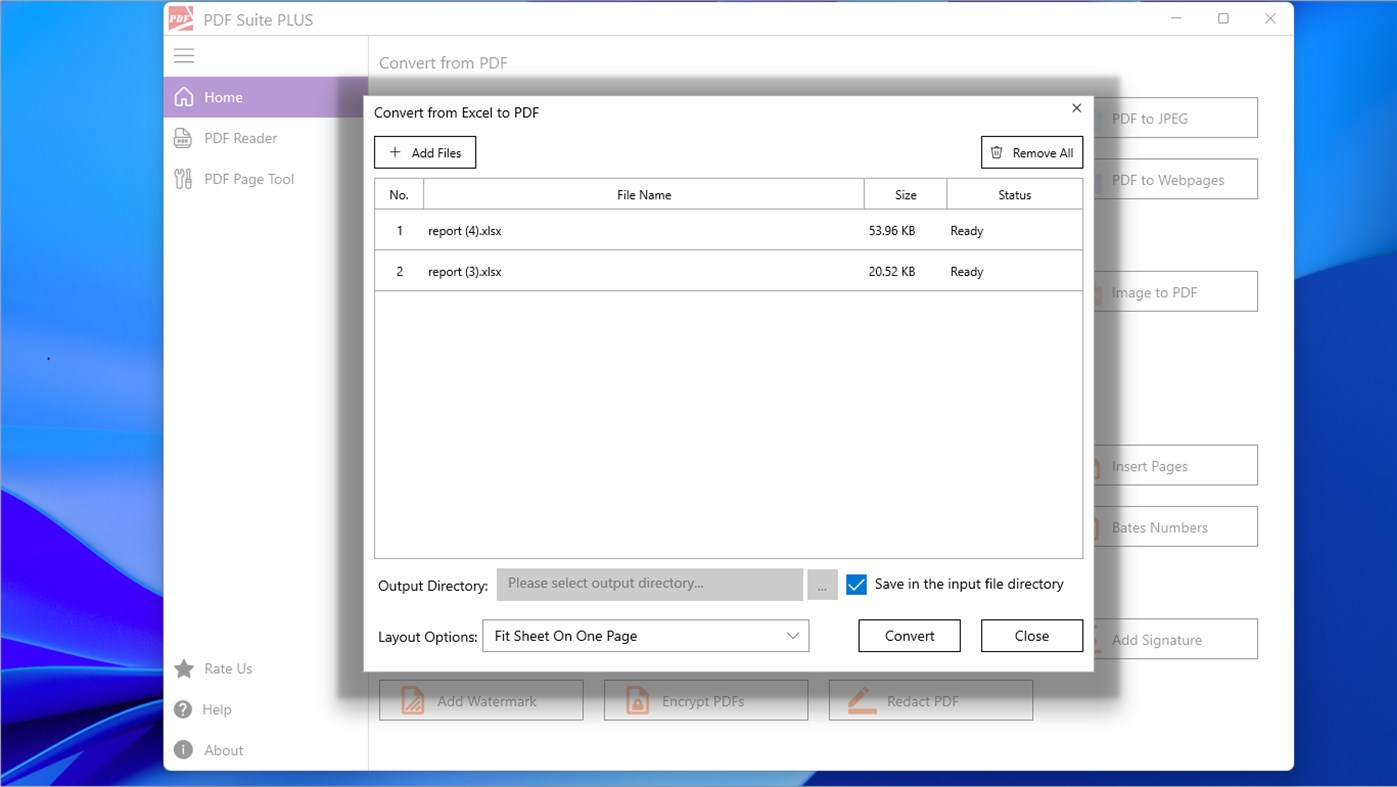Open Help using the question mark icon
This screenshot has width=1397, height=787.
tap(183, 709)
